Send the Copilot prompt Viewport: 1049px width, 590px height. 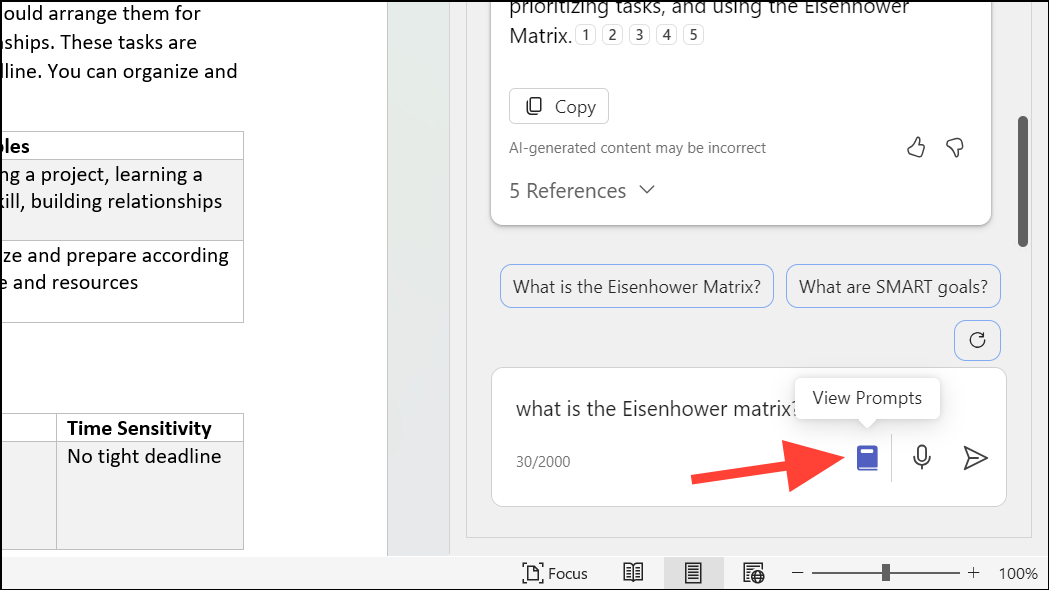tap(975, 457)
